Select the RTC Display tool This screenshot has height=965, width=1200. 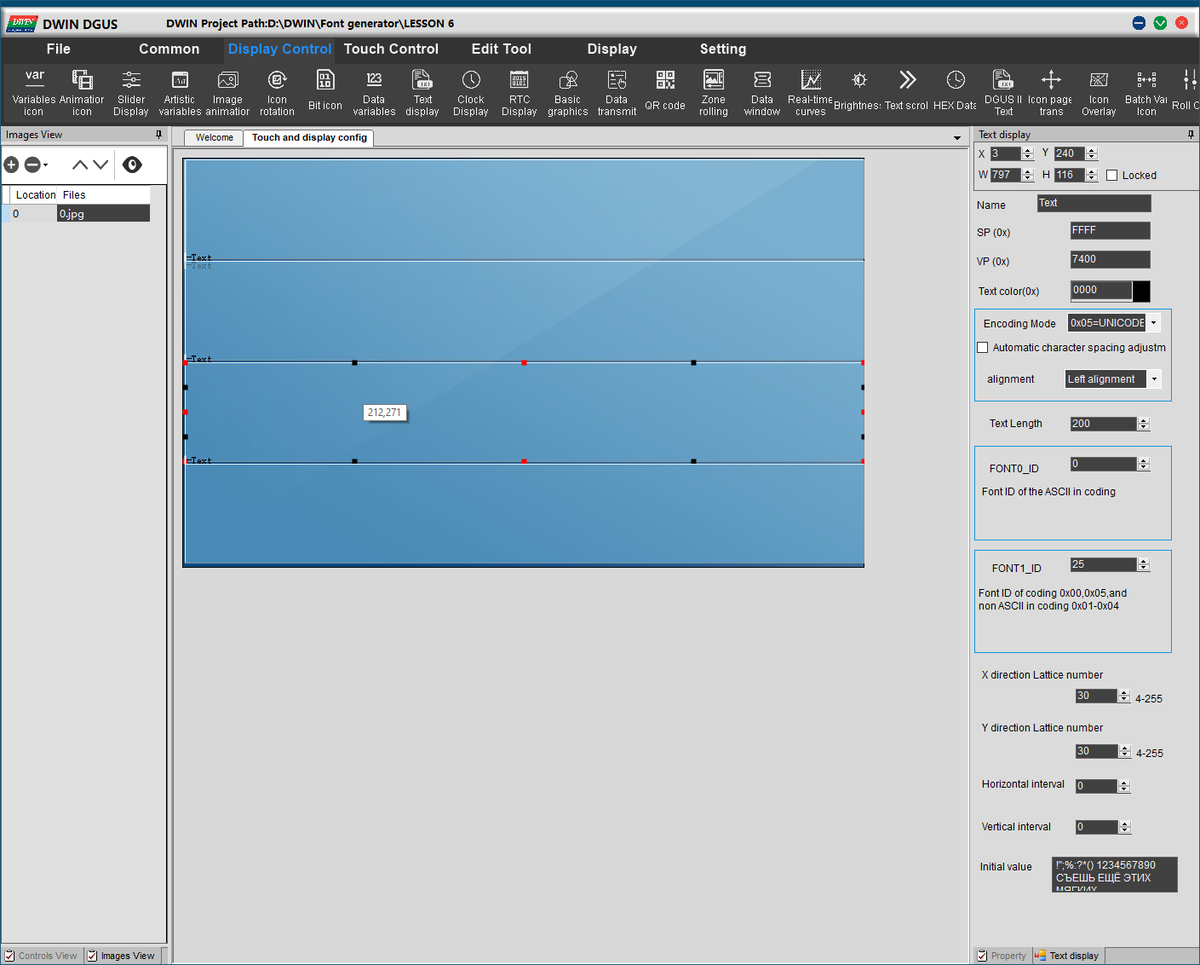coord(519,92)
